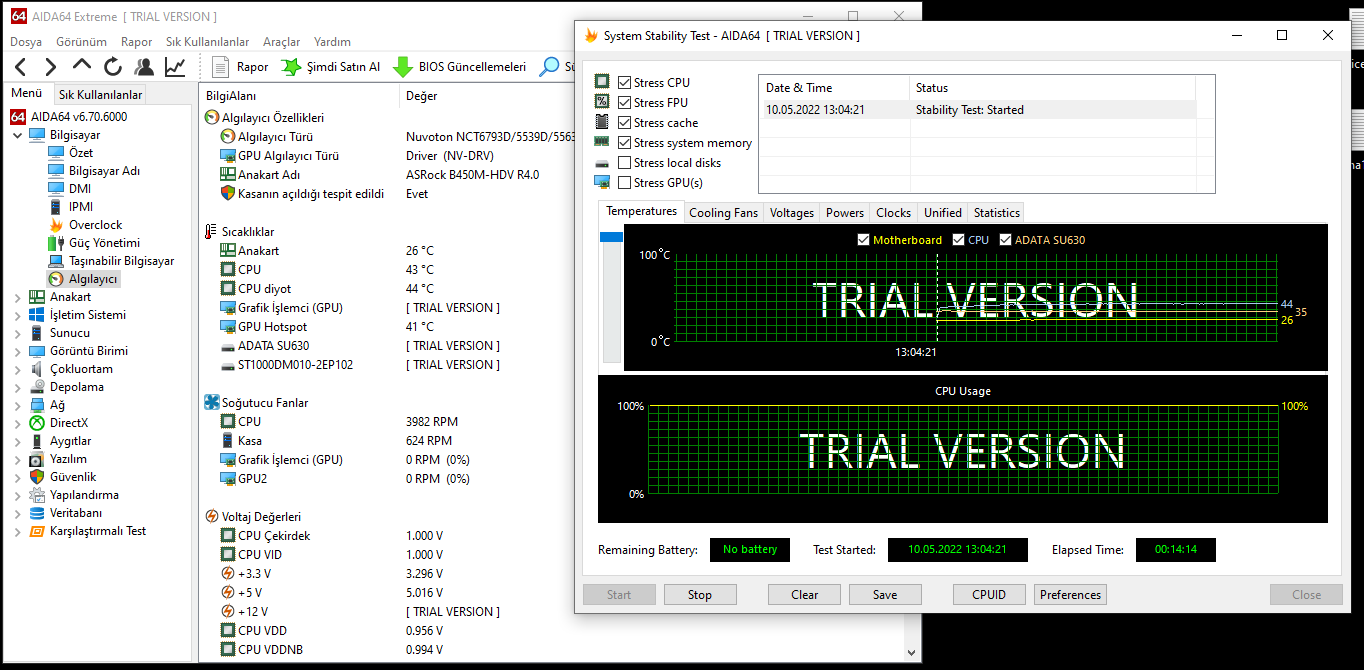The height and width of the screenshot is (670, 1364).
Task: Toggle ADATA SU630 graph checkbox
Action: click(1005, 240)
